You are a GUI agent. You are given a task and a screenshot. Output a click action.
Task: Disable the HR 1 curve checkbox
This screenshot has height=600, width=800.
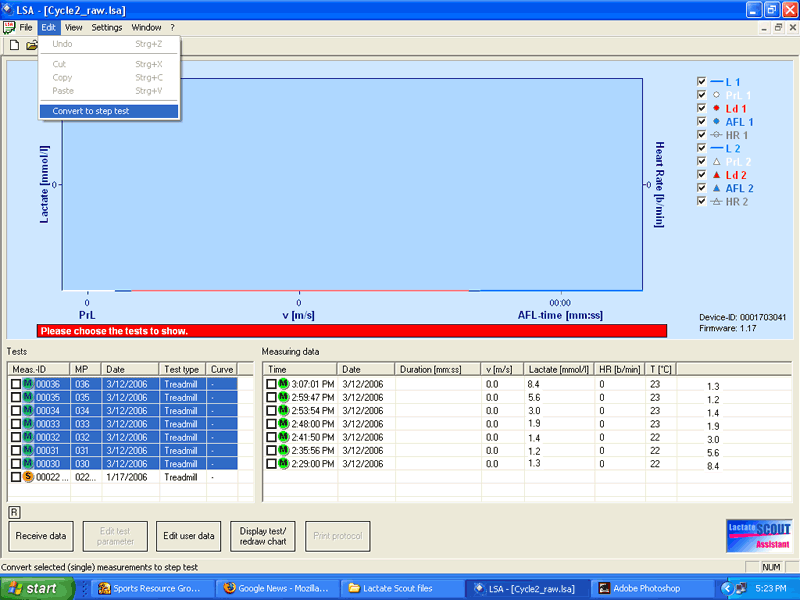pos(702,135)
